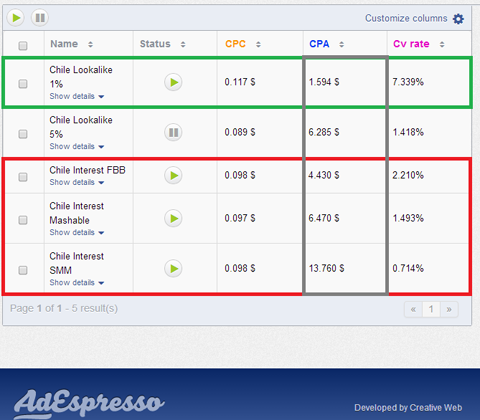
Task: Click the green play button in top toolbar
Action: [16, 17]
